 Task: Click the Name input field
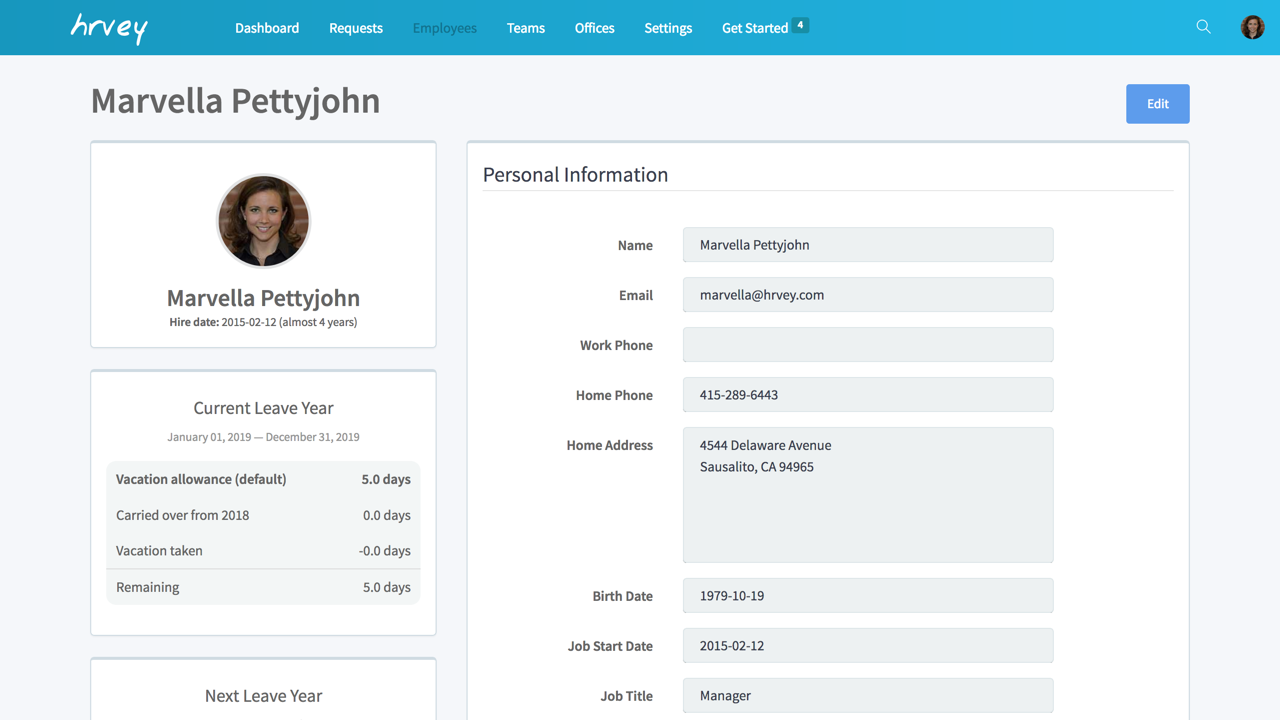point(867,244)
